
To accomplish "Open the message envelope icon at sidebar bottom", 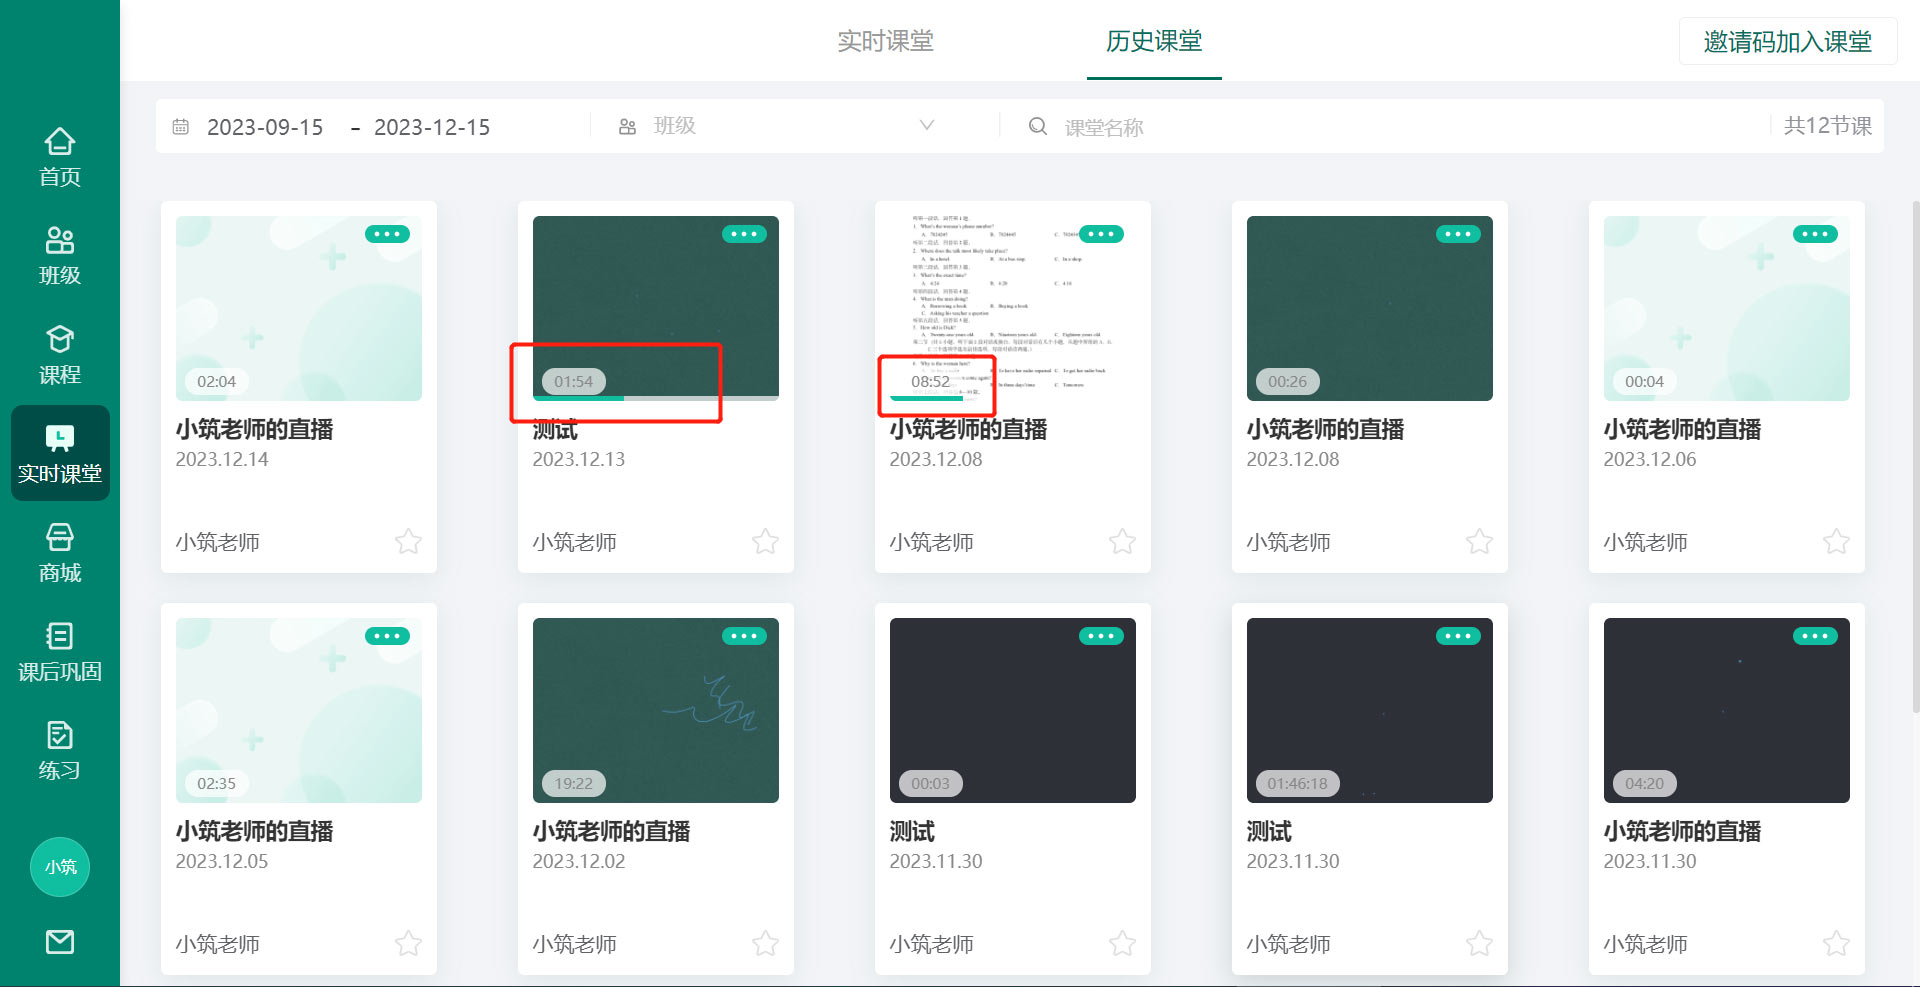I will [x=59, y=942].
